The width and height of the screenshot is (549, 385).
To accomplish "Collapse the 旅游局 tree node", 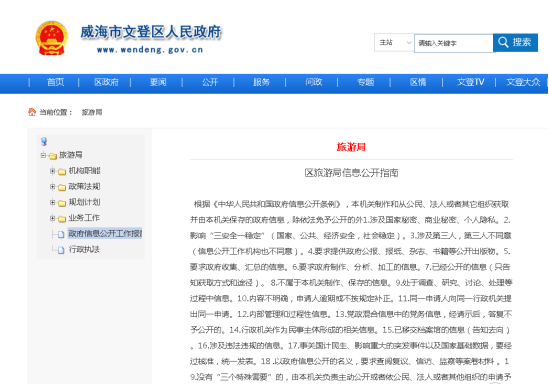I will 43,155.
